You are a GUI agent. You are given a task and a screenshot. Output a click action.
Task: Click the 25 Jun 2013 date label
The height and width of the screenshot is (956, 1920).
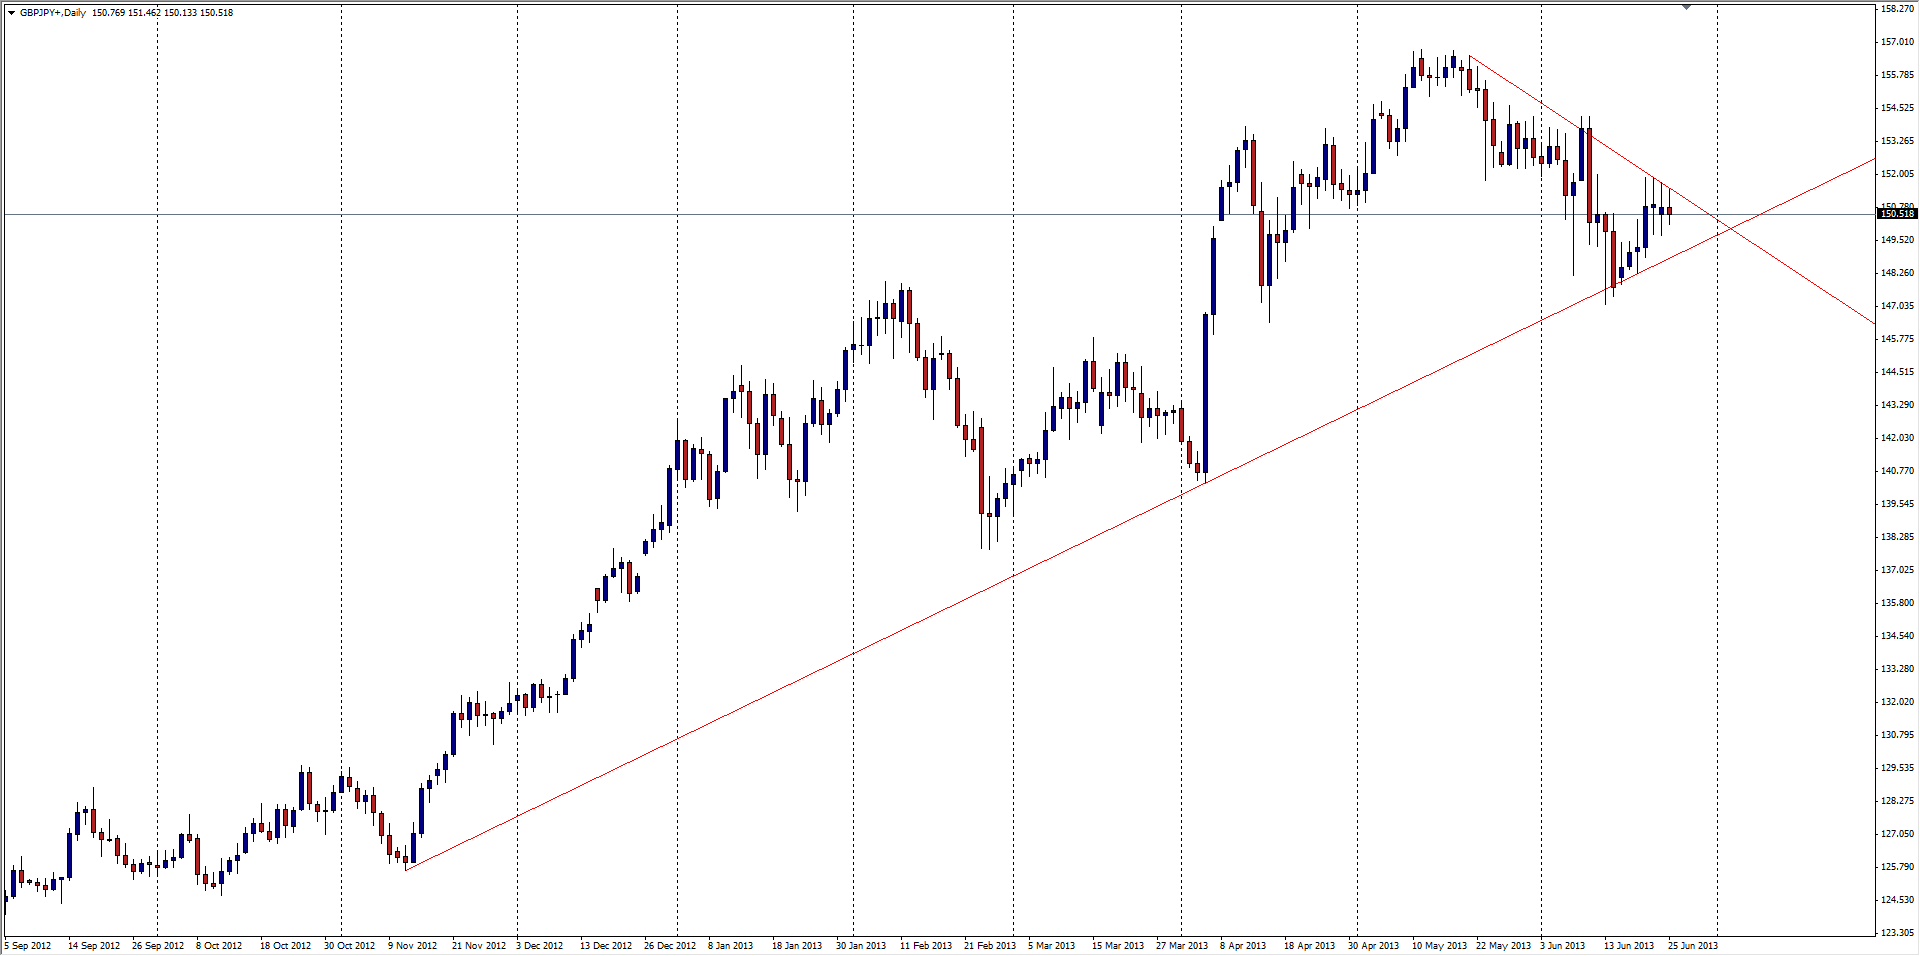(x=1693, y=946)
